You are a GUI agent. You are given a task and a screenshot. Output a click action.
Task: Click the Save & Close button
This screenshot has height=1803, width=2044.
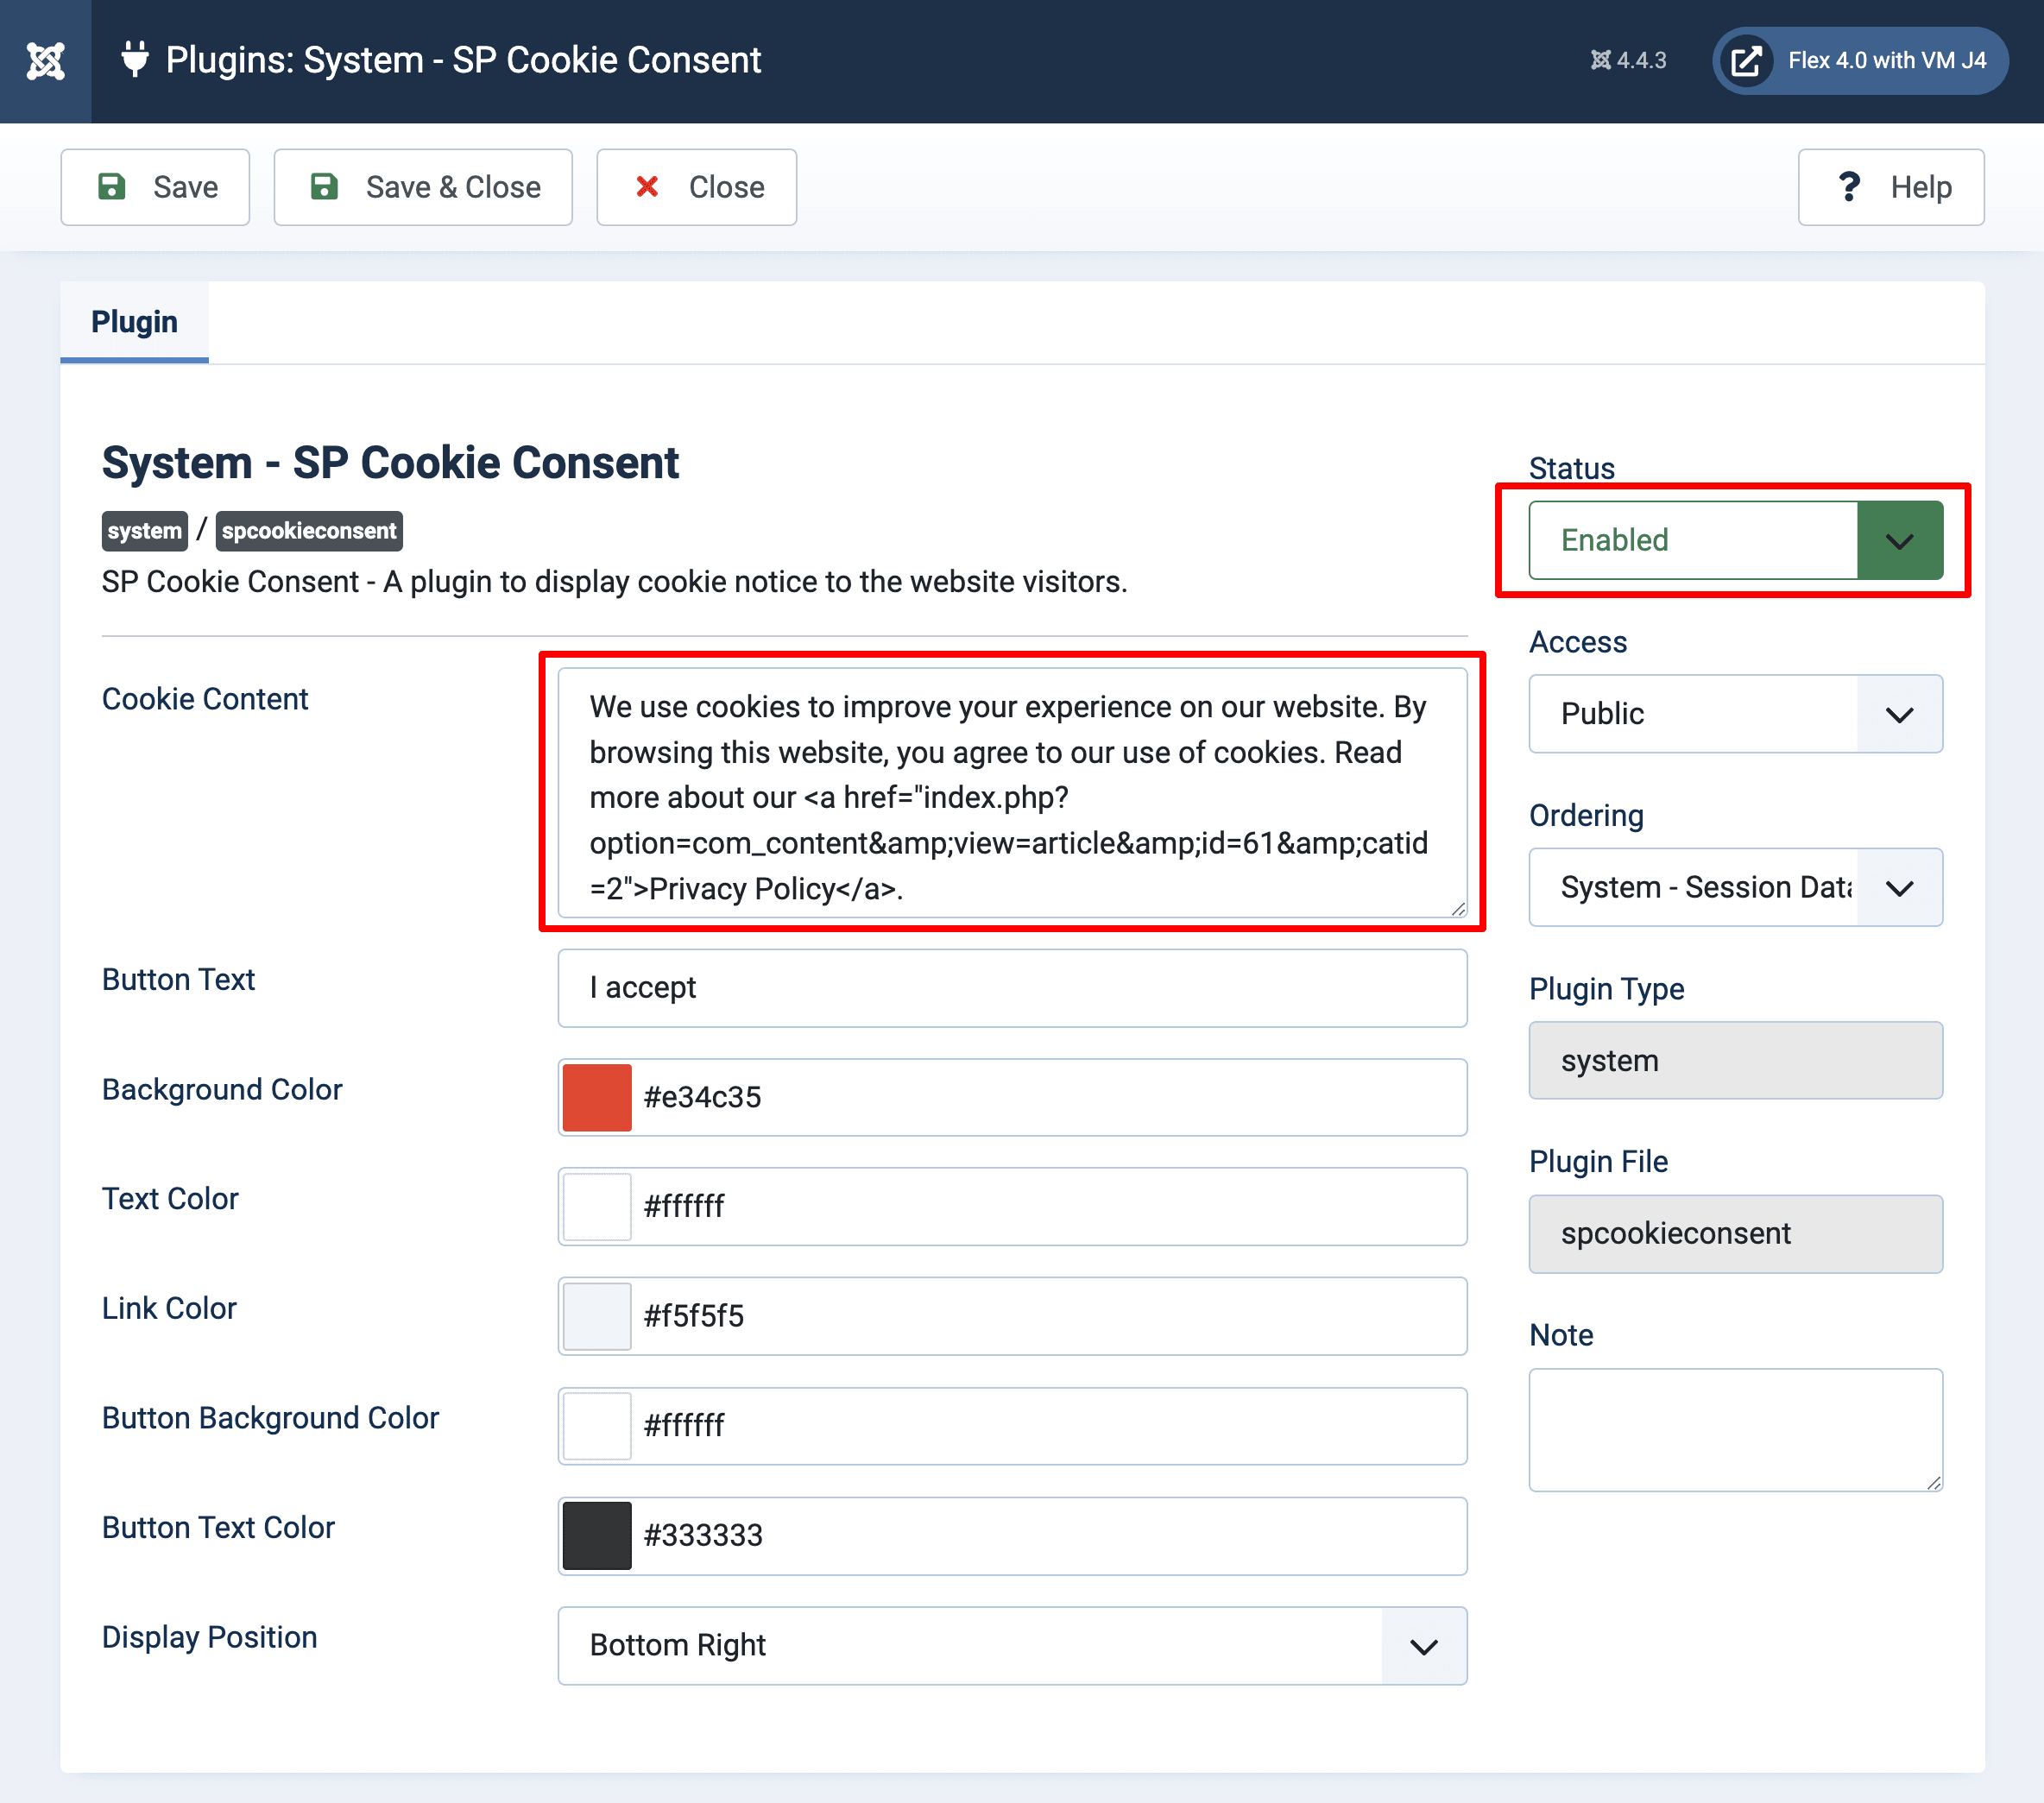pos(423,187)
